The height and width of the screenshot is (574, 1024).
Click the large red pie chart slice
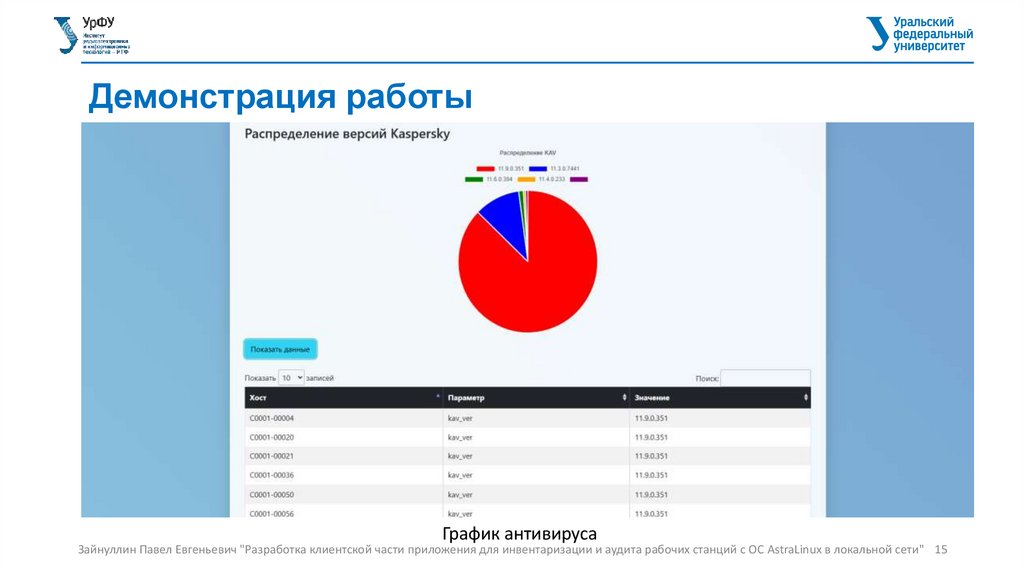tap(539, 281)
